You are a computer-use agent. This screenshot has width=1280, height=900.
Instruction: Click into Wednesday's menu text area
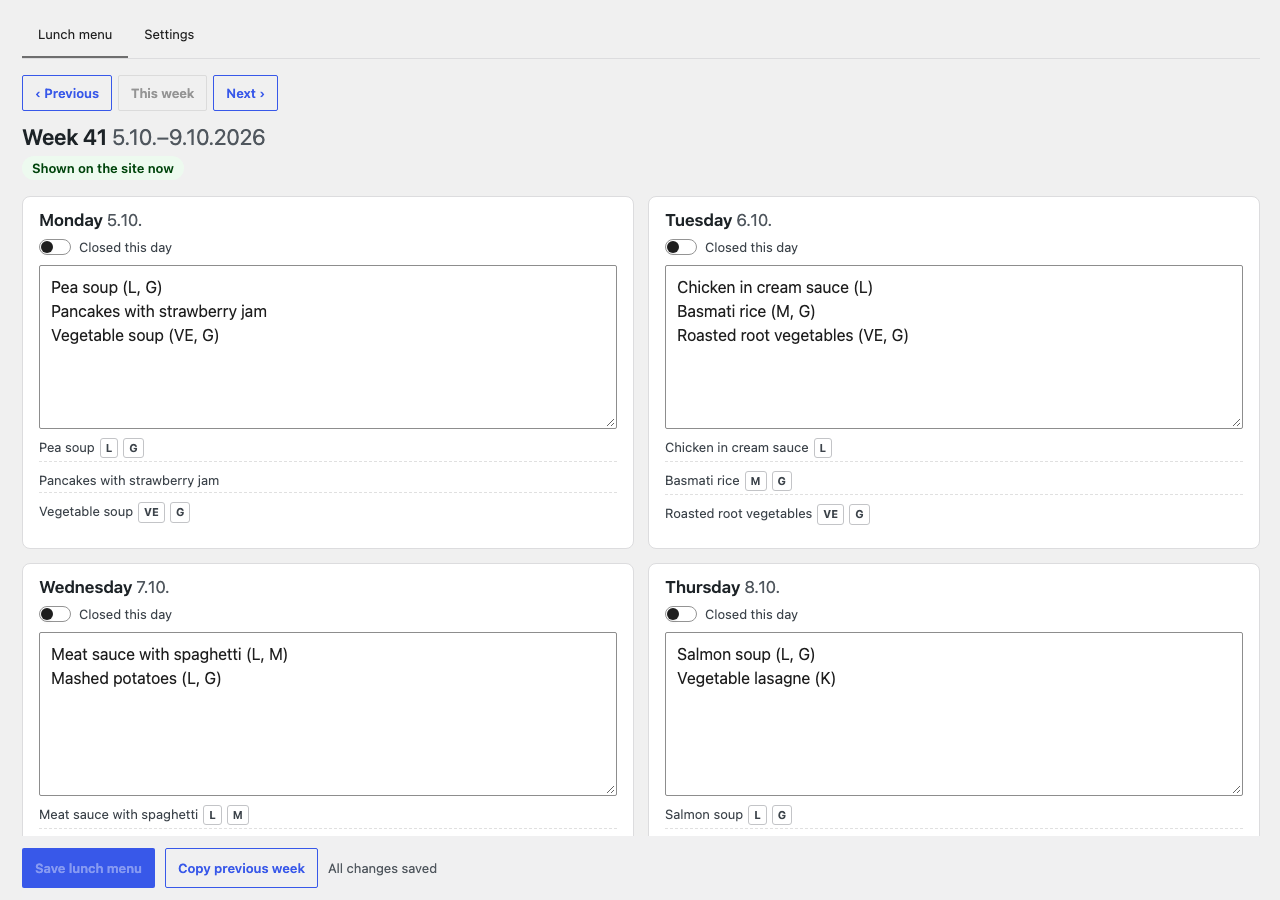(328, 714)
